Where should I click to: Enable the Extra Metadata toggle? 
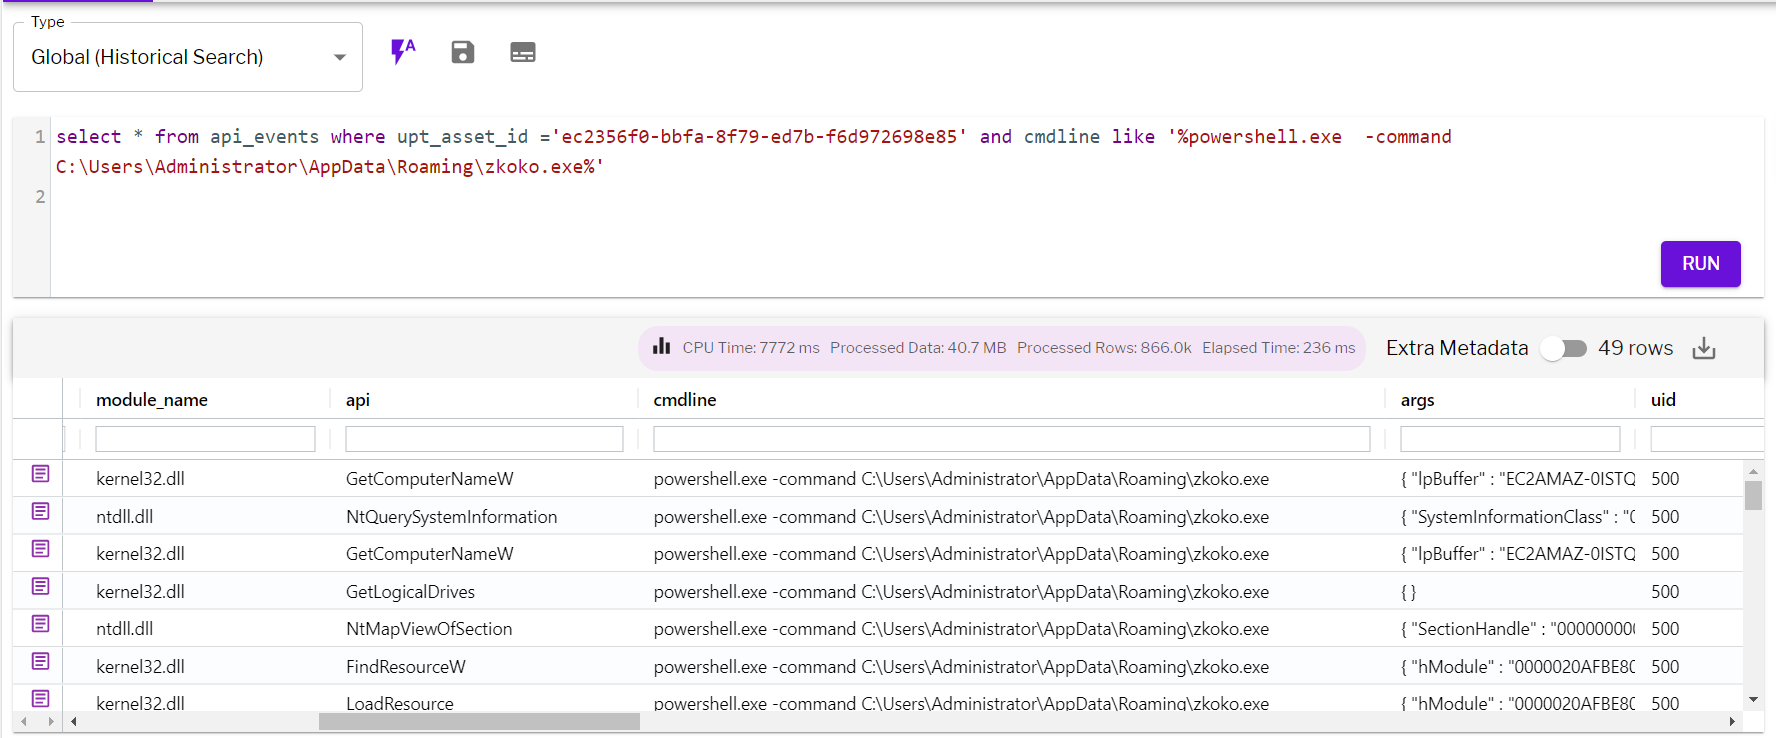[x=1563, y=348]
